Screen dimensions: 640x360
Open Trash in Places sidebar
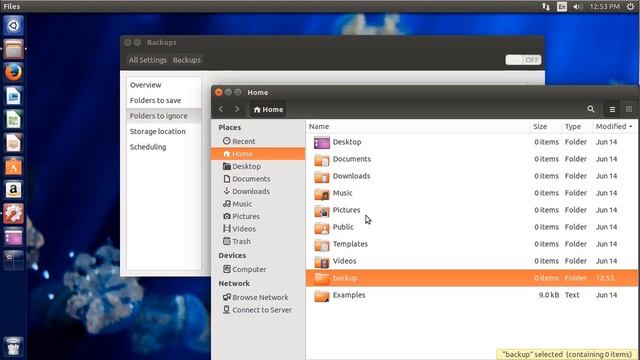point(258,241)
